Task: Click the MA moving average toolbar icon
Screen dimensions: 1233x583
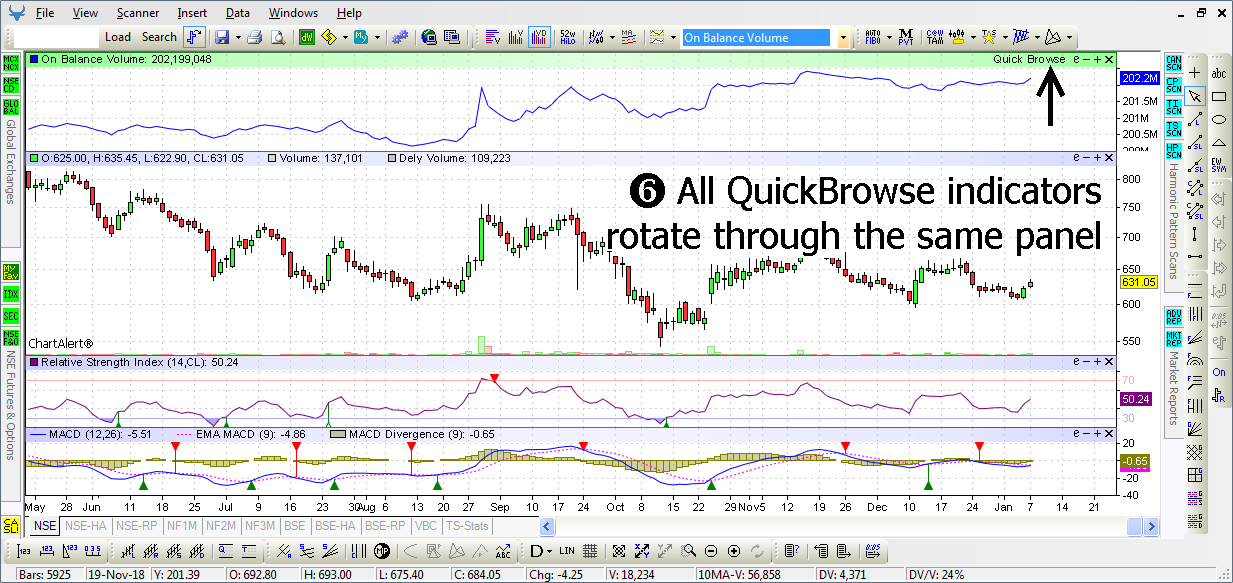Action: [628, 37]
